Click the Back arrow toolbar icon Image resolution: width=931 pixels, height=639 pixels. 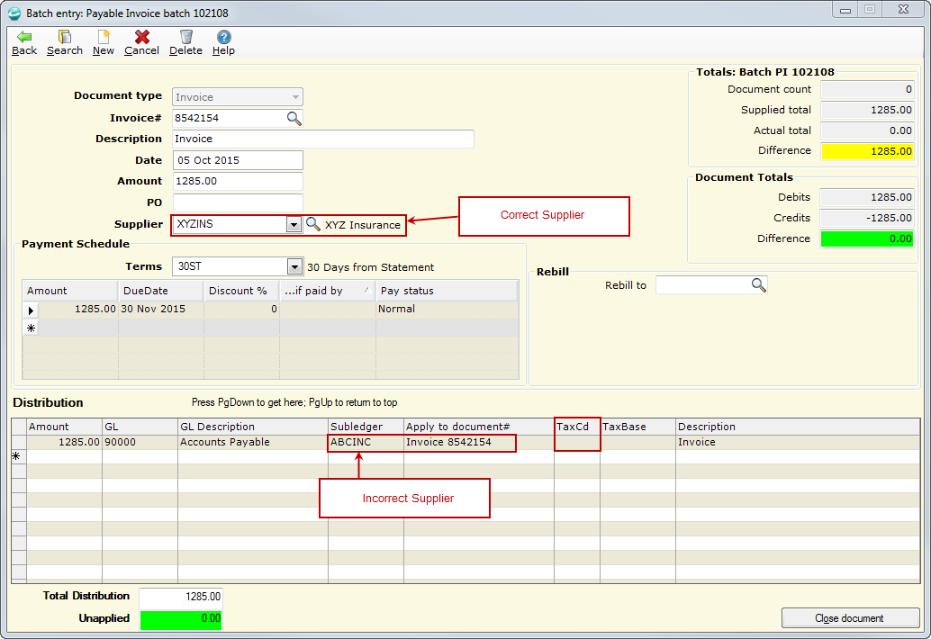click(24, 37)
